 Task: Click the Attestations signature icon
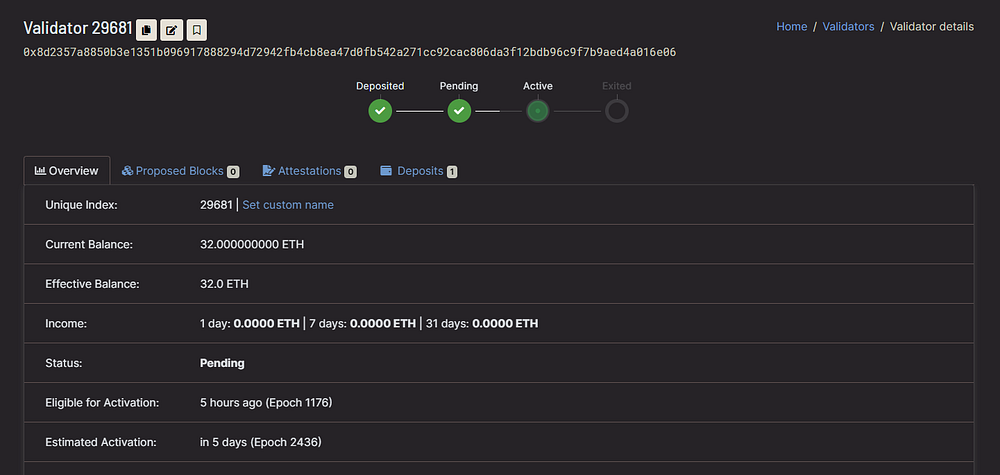[x=268, y=171]
